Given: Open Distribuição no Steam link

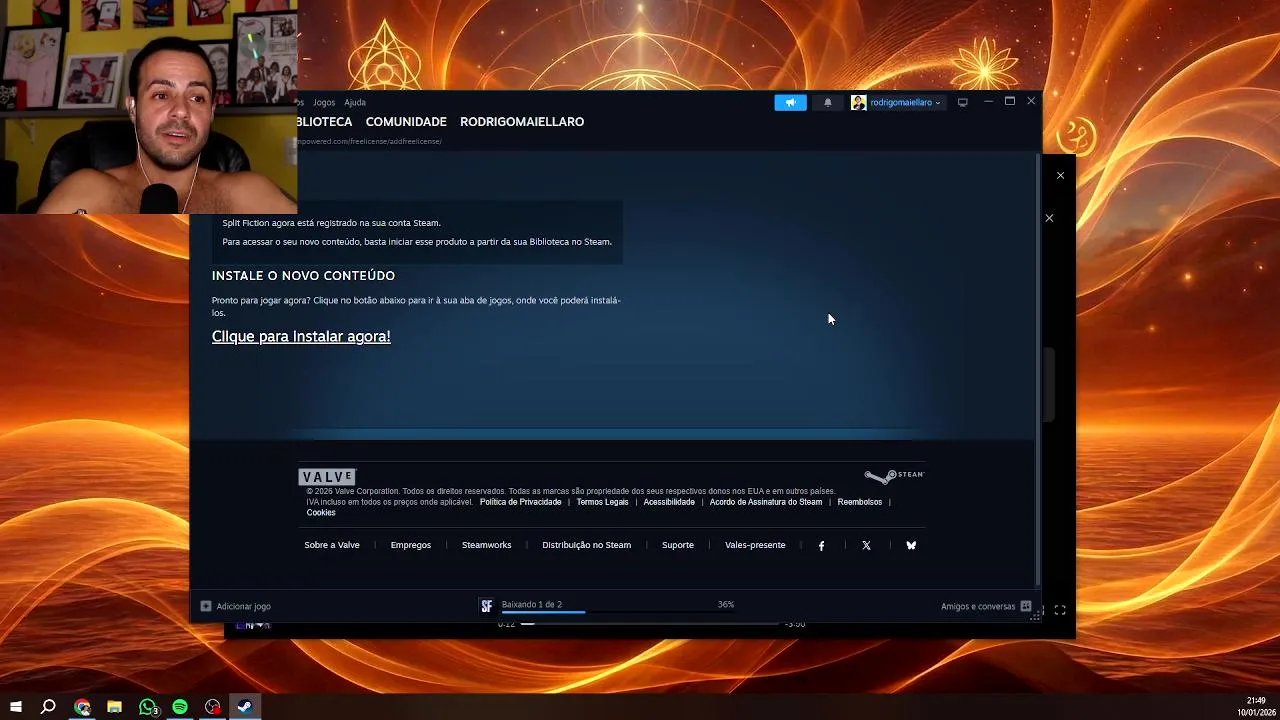Looking at the screenshot, I should pyautogui.click(x=586, y=545).
